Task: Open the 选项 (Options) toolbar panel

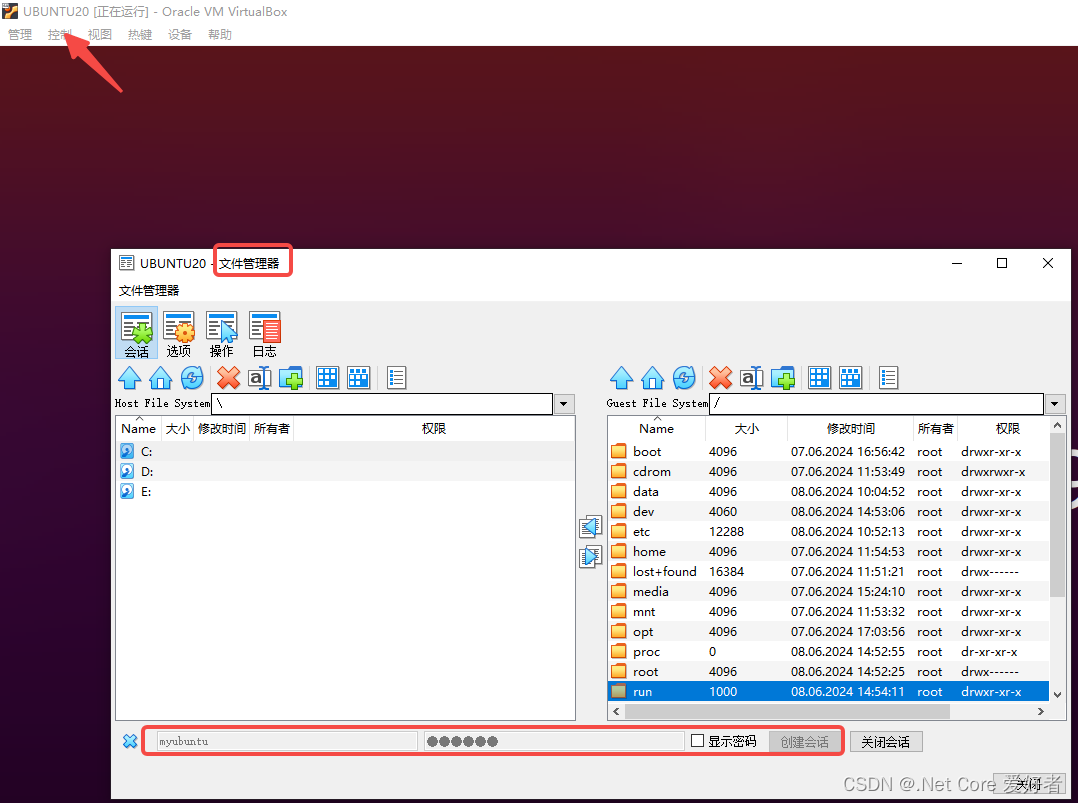Action: [x=179, y=333]
